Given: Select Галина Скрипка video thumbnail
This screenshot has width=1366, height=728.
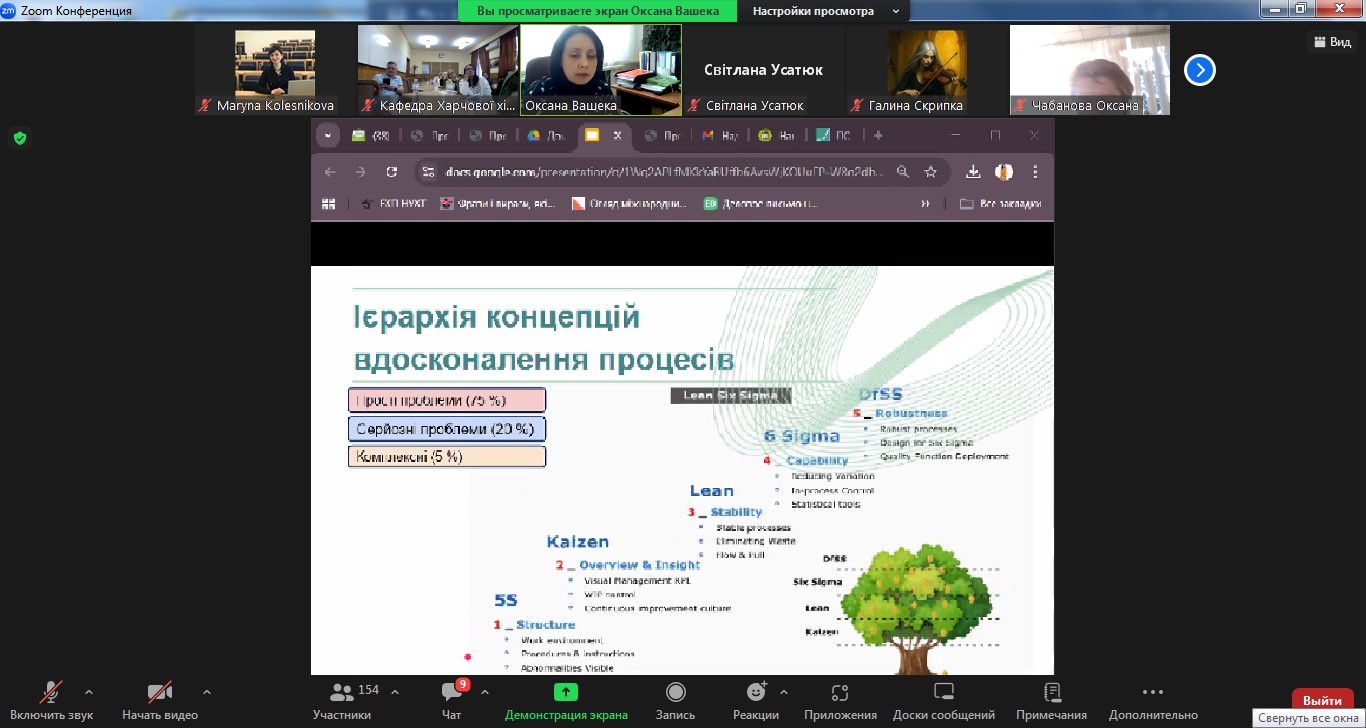Looking at the screenshot, I should [x=927, y=70].
